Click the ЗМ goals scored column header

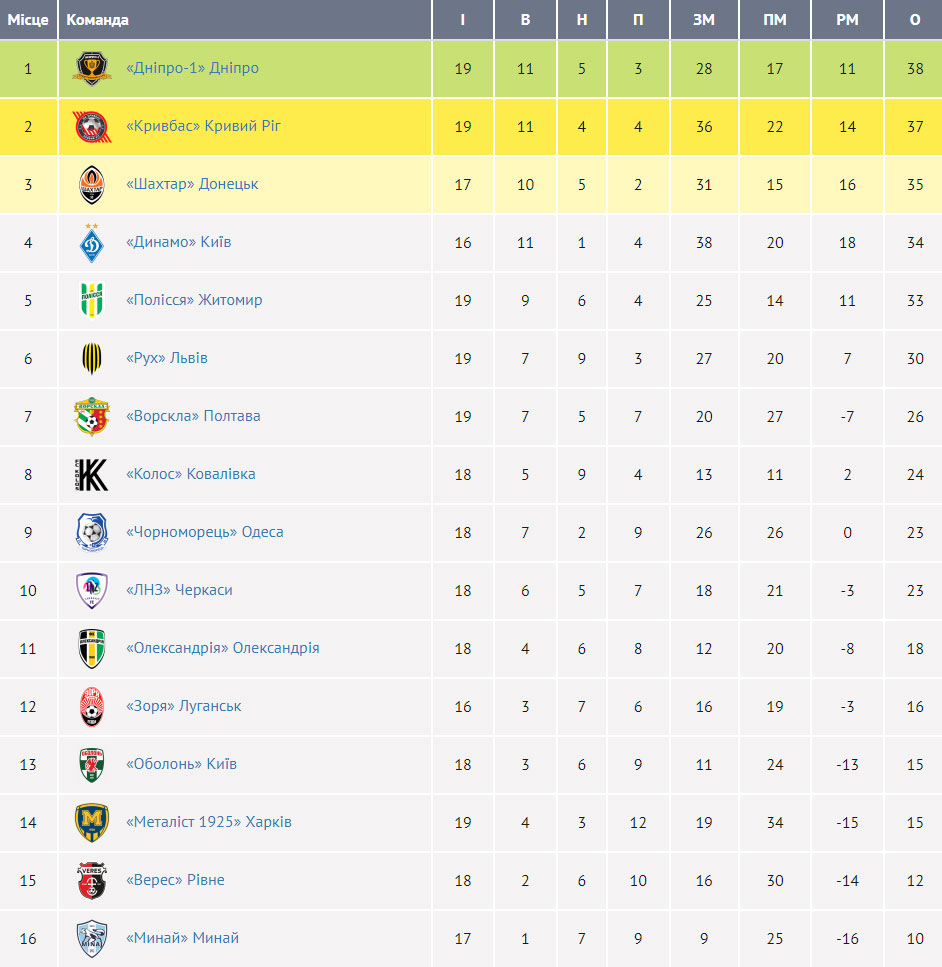(704, 20)
